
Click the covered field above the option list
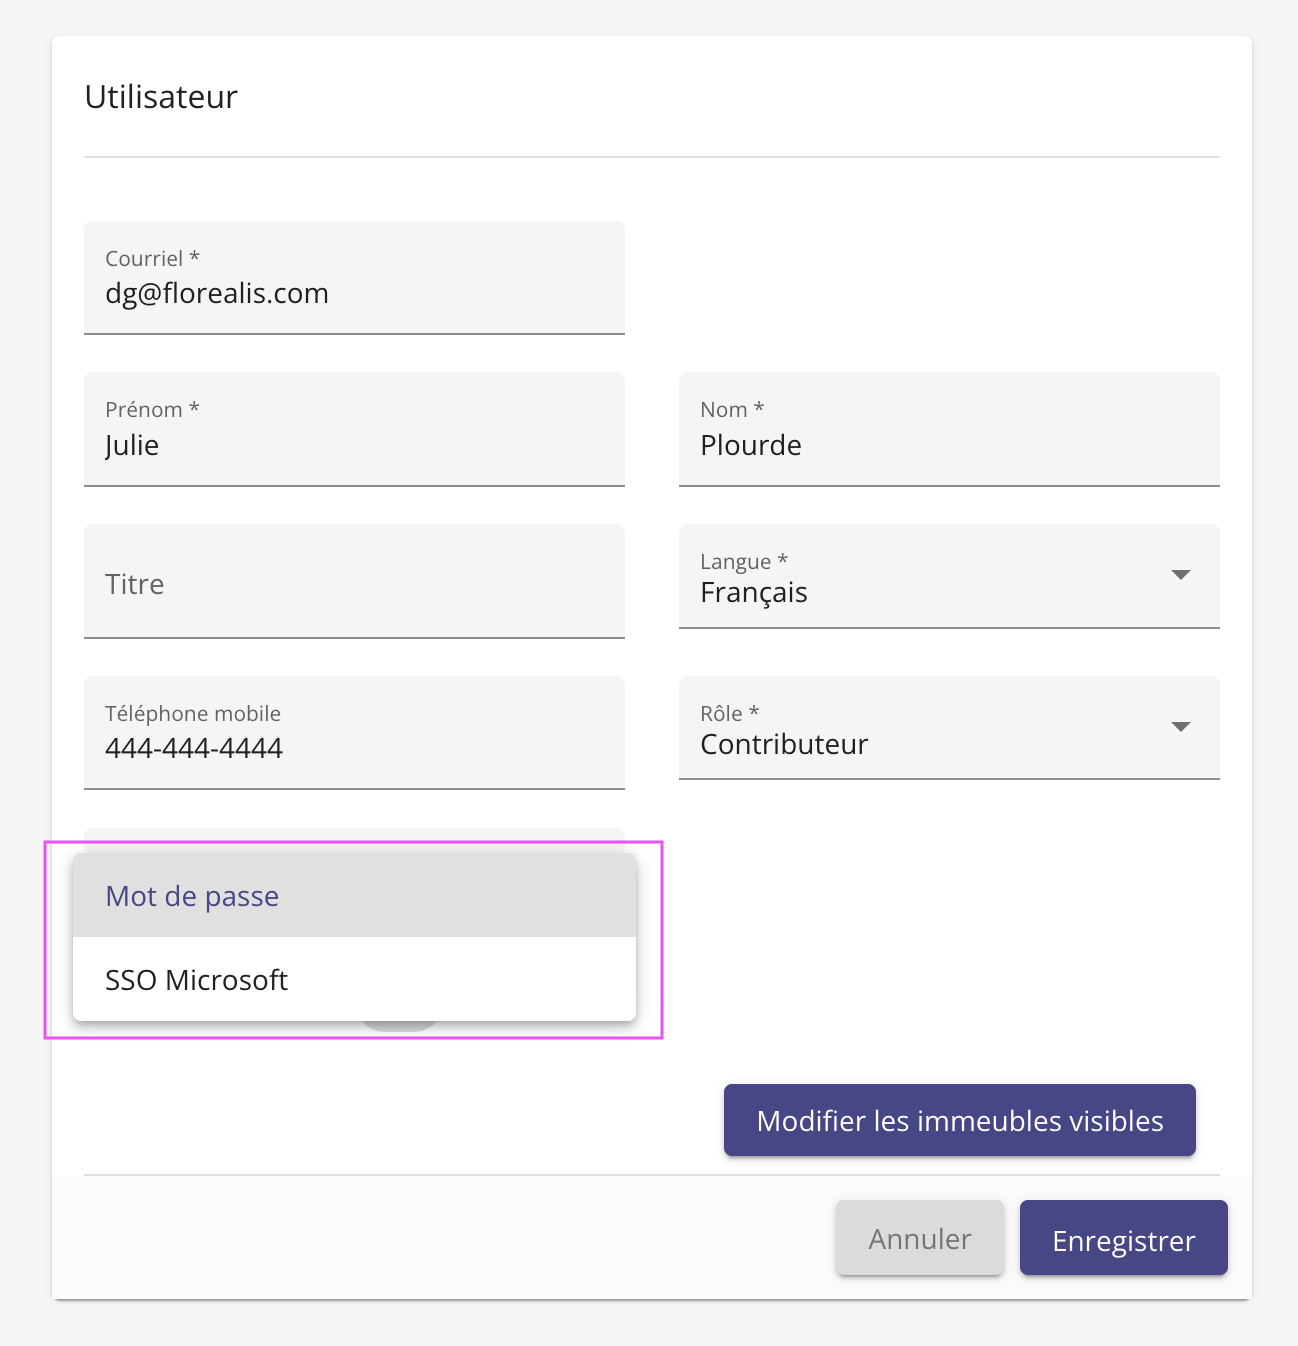tap(354, 840)
